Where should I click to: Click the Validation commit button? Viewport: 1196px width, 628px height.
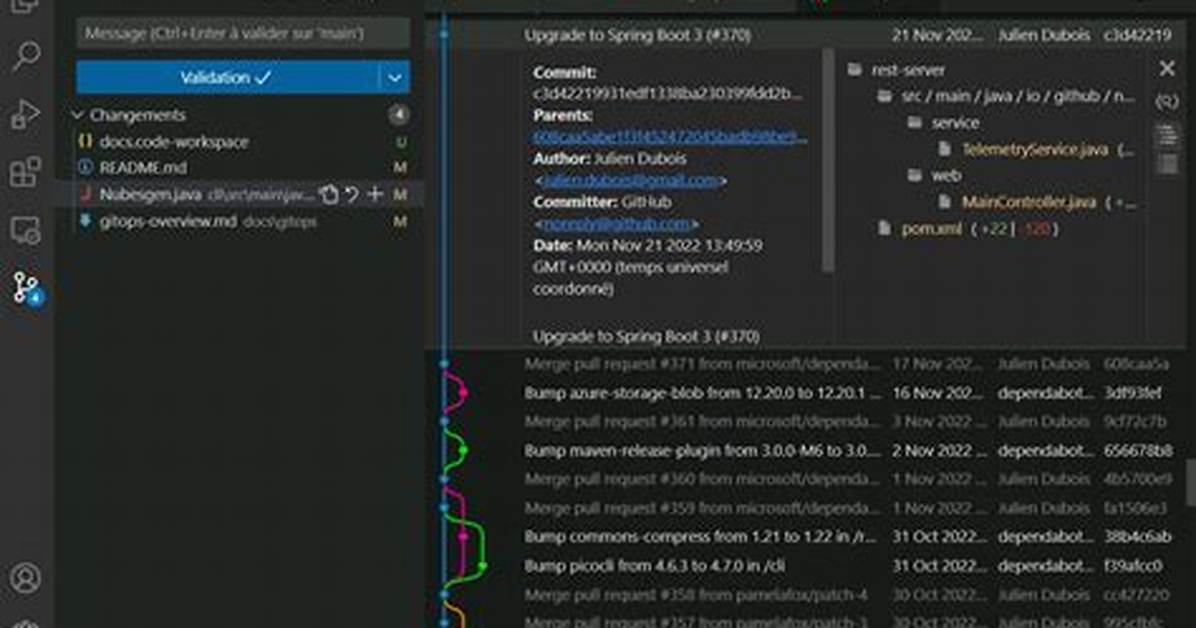pos(227,77)
